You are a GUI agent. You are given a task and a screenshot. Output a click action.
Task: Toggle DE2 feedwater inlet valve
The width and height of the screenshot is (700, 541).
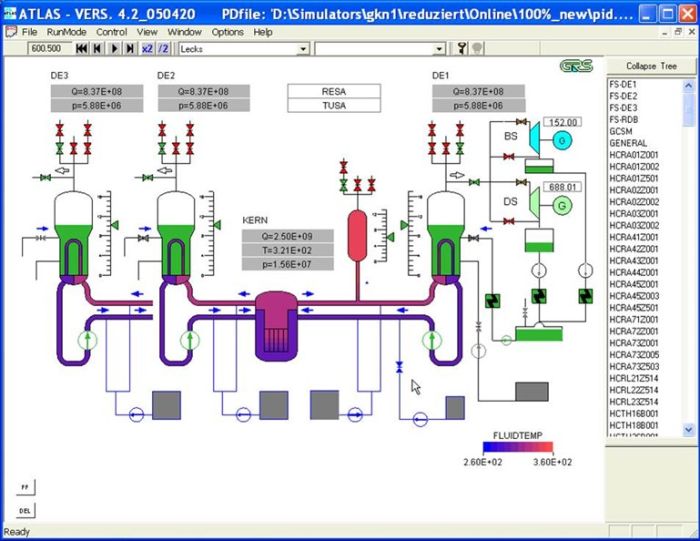(143, 238)
